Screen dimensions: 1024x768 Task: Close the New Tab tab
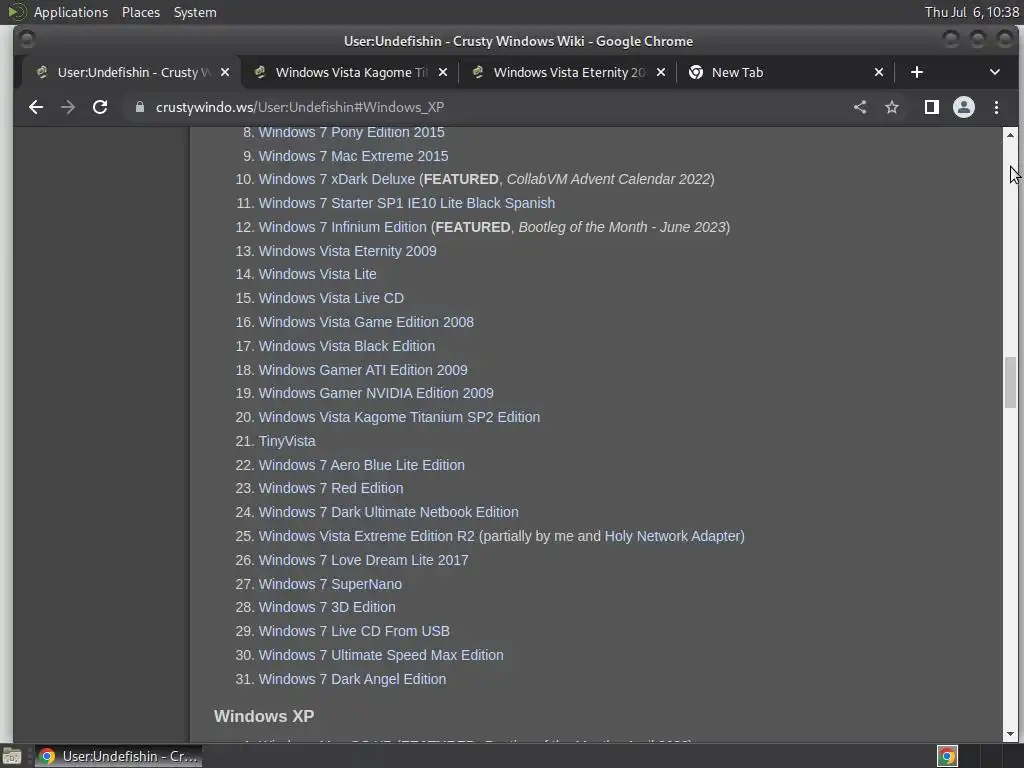pos(879,72)
